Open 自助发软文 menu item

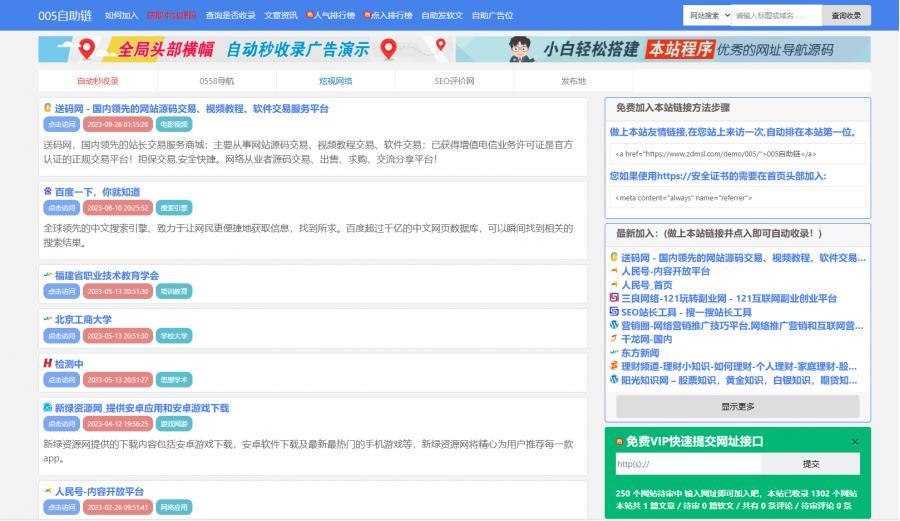441,15
